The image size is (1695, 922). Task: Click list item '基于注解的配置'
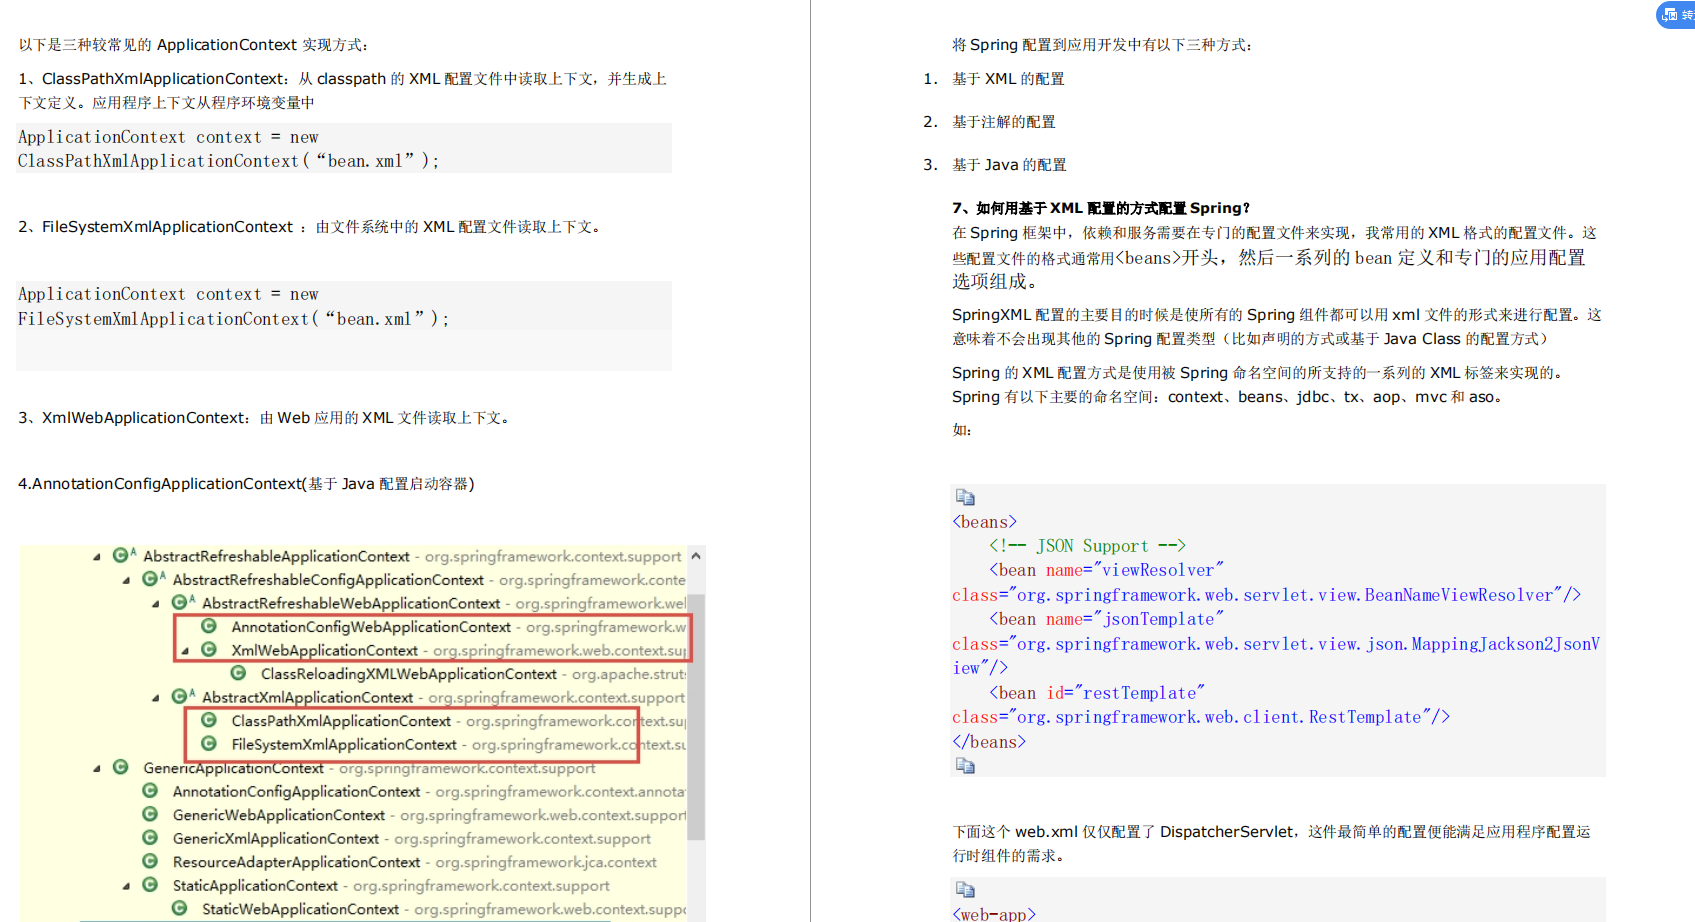click(x=1003, y=122)
